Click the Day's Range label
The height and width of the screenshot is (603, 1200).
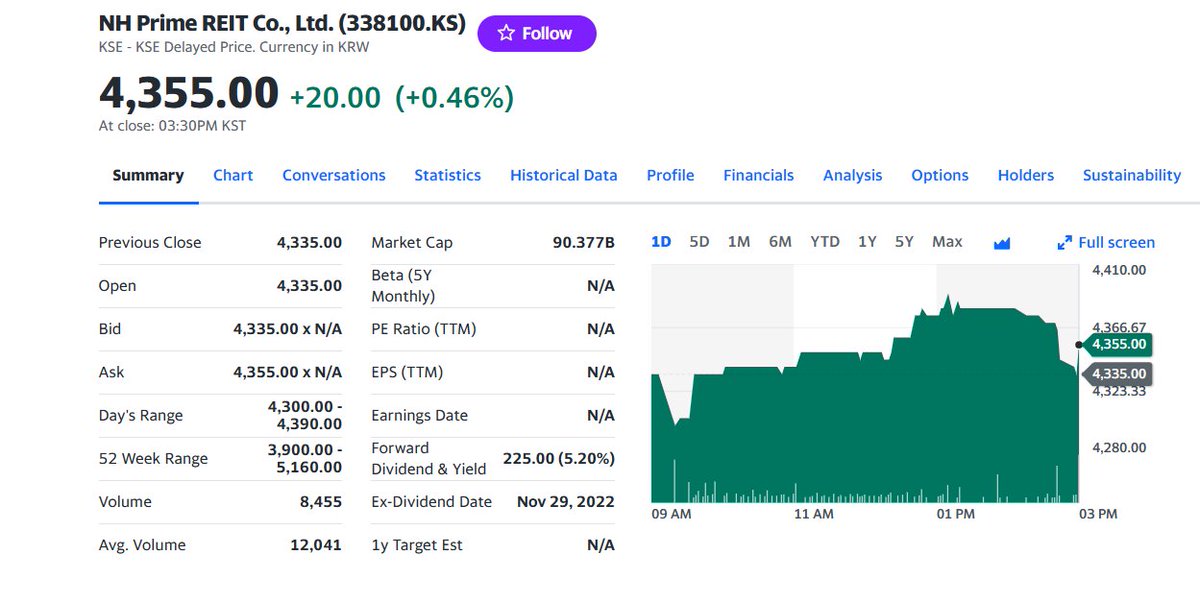click(x=141, y=416)
